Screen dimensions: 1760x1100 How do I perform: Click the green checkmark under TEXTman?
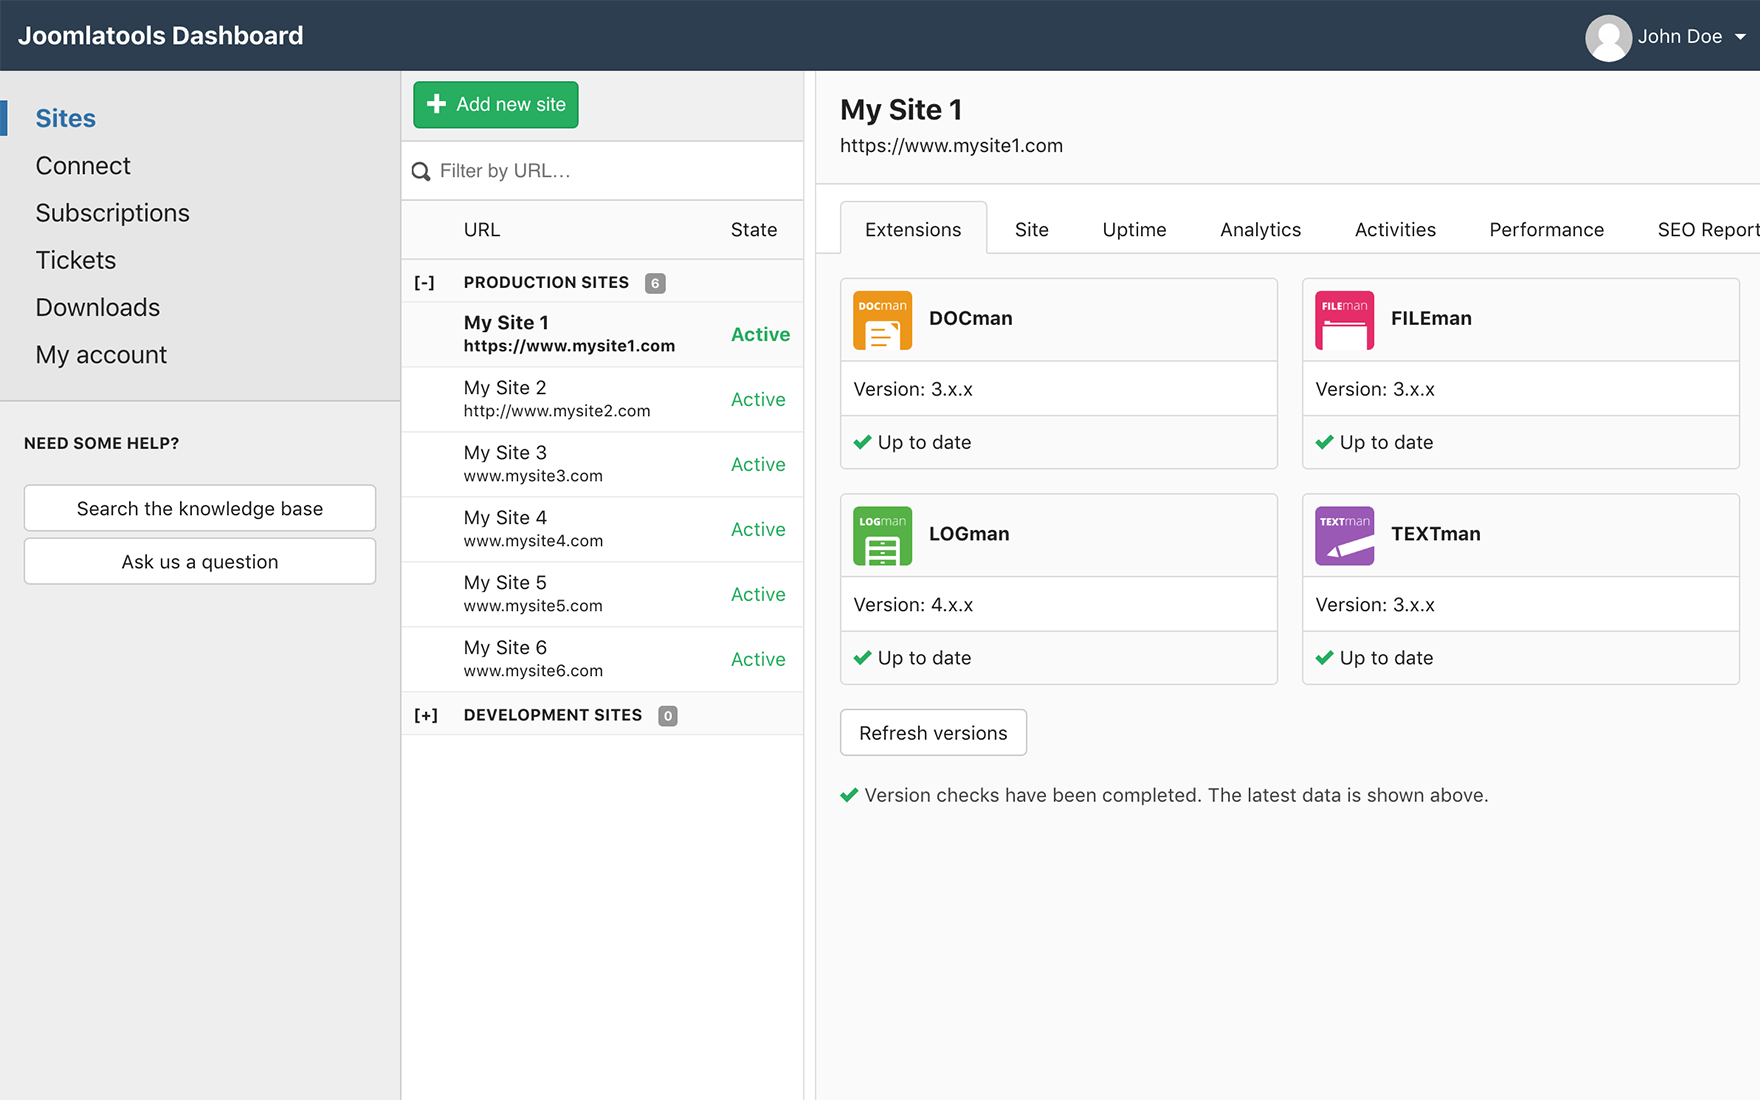point(1324,658)
